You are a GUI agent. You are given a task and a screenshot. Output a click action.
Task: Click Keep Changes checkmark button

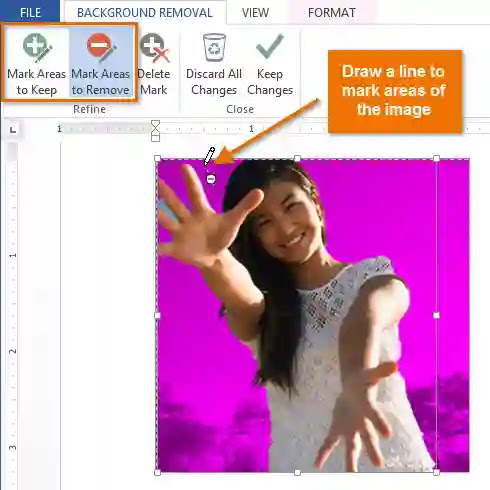[270, 63]
